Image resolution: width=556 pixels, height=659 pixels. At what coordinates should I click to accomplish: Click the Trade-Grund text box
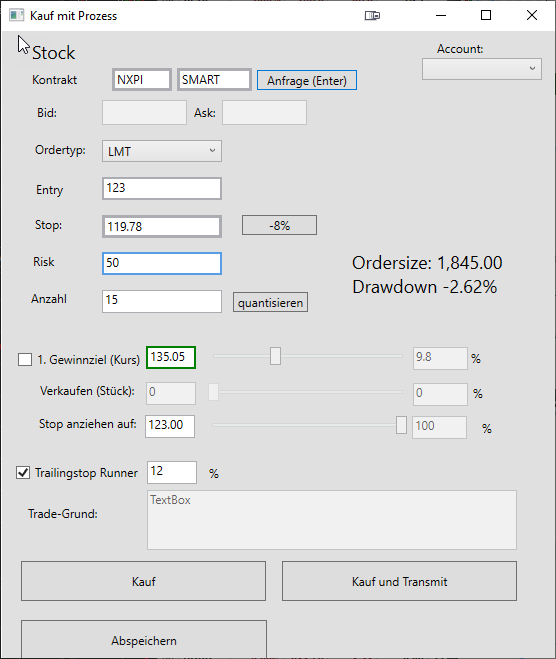point(332,520)
